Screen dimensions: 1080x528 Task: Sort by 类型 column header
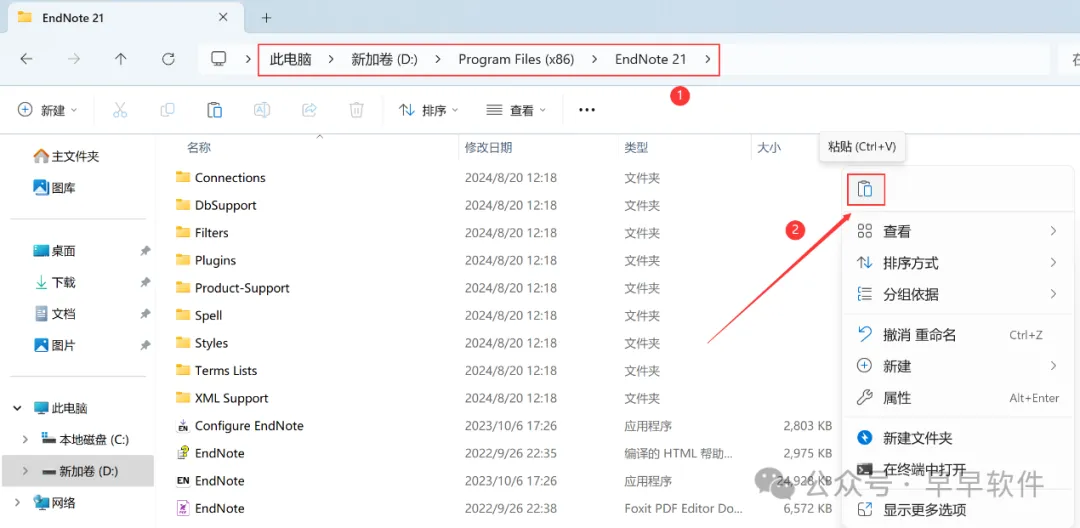point(636,147)
